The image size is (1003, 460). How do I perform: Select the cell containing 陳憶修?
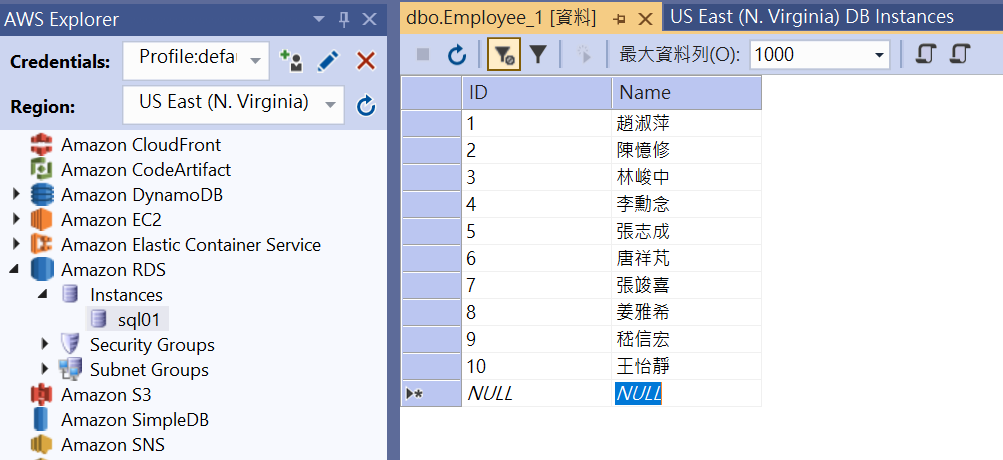tap(686, 150)
